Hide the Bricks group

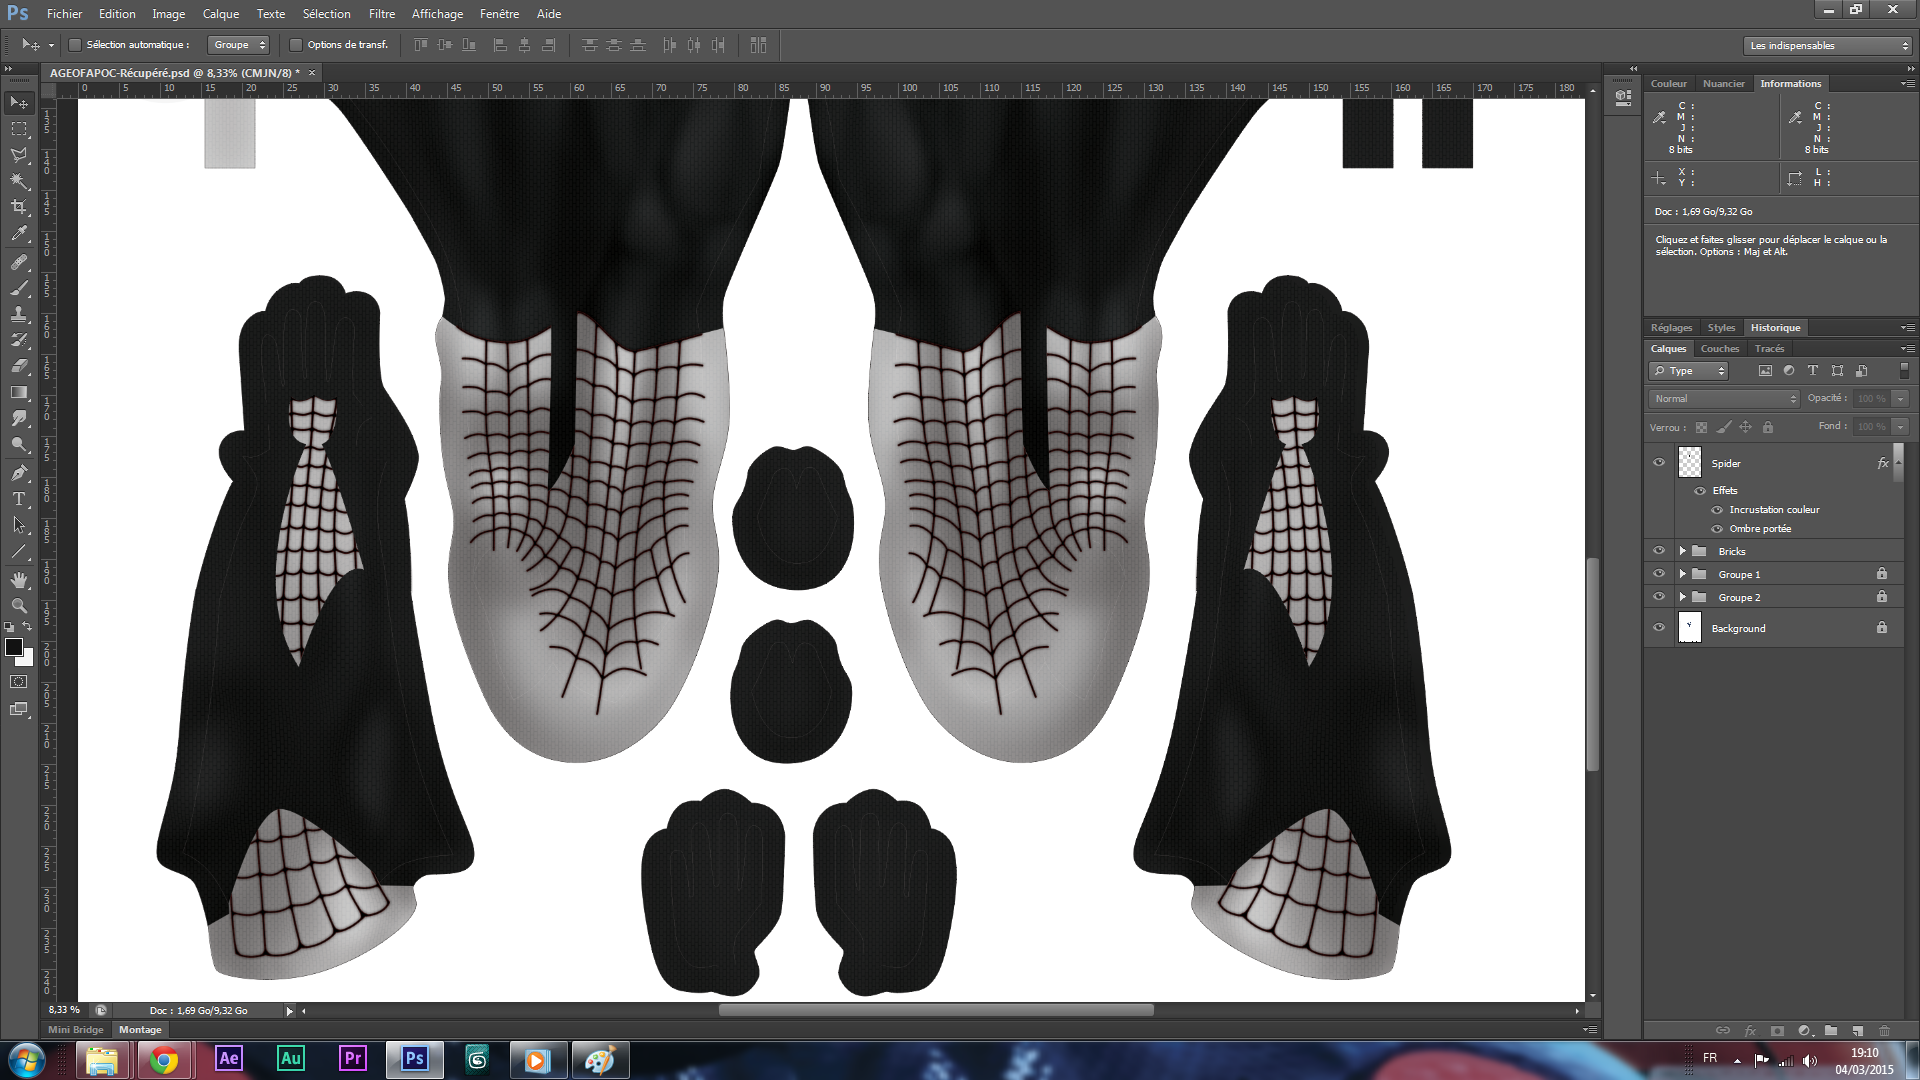coord(1659,551)
